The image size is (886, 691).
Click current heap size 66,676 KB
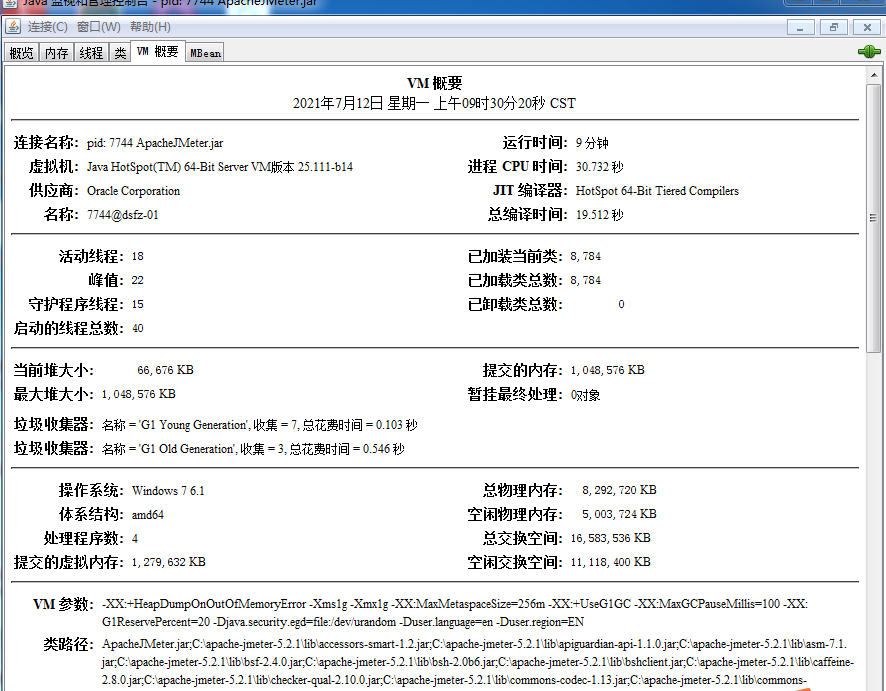(x=166, y=370)
